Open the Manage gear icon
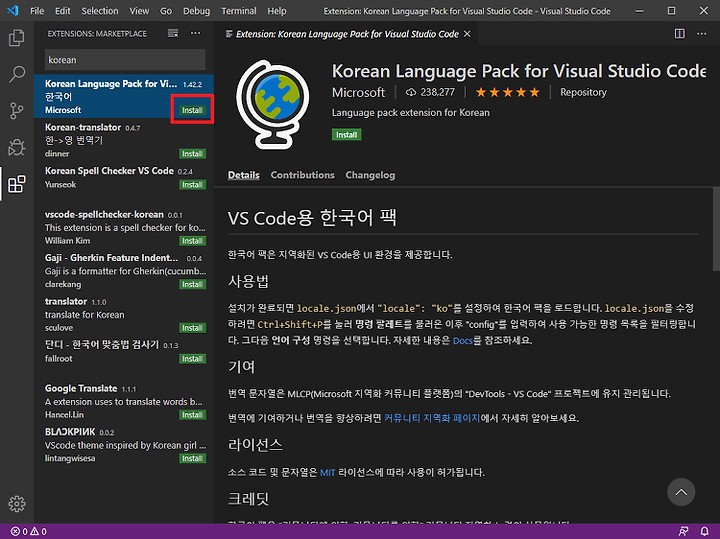 coord(17,504)
